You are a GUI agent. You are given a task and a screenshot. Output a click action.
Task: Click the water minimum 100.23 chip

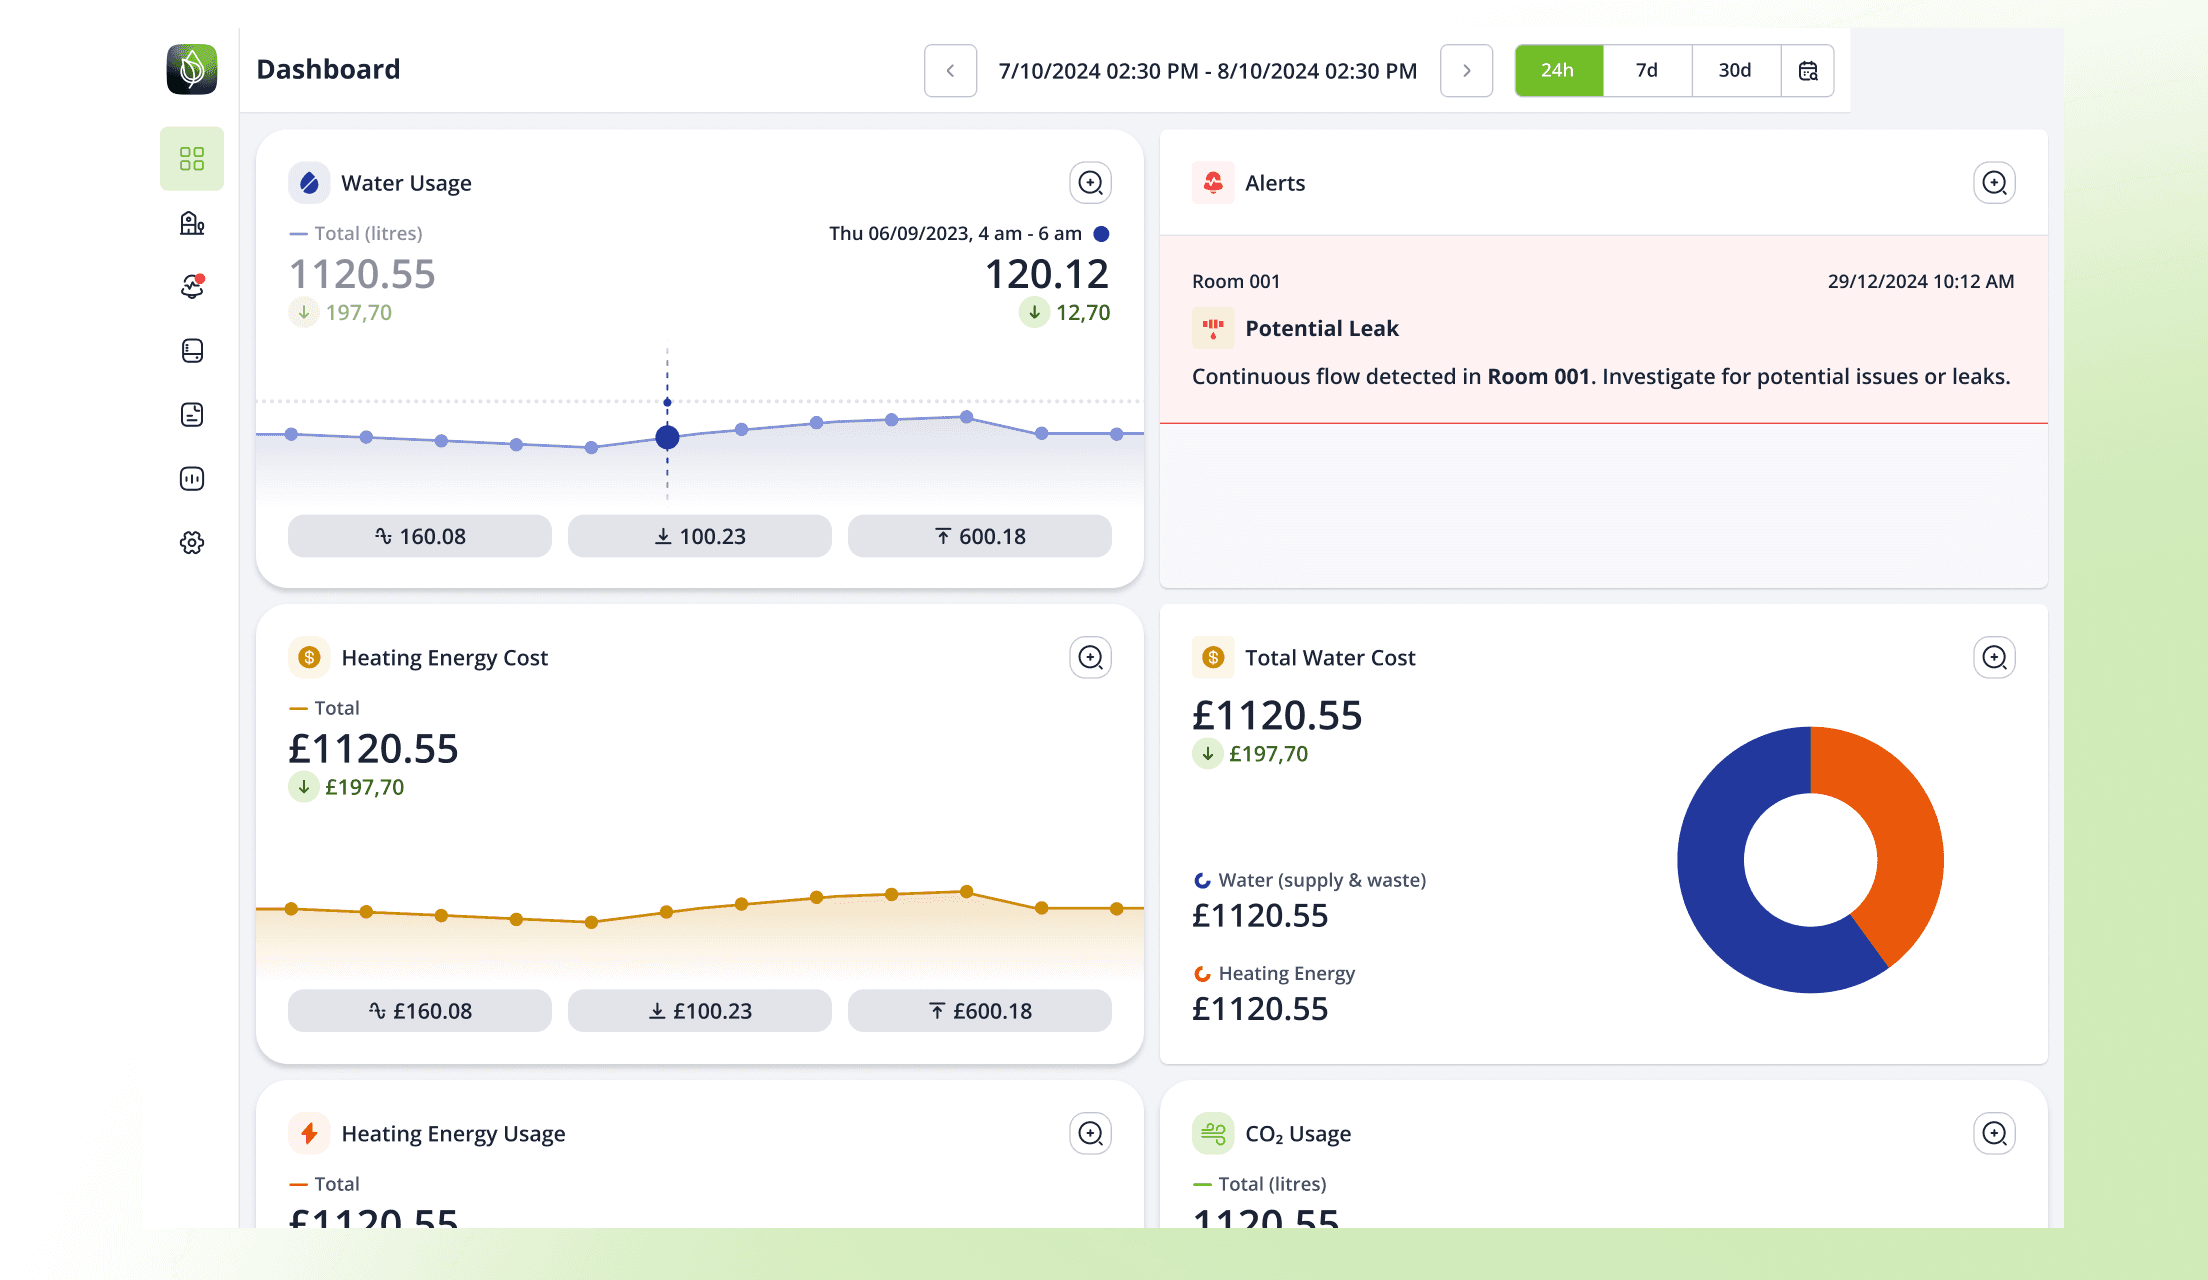(700, 536)
